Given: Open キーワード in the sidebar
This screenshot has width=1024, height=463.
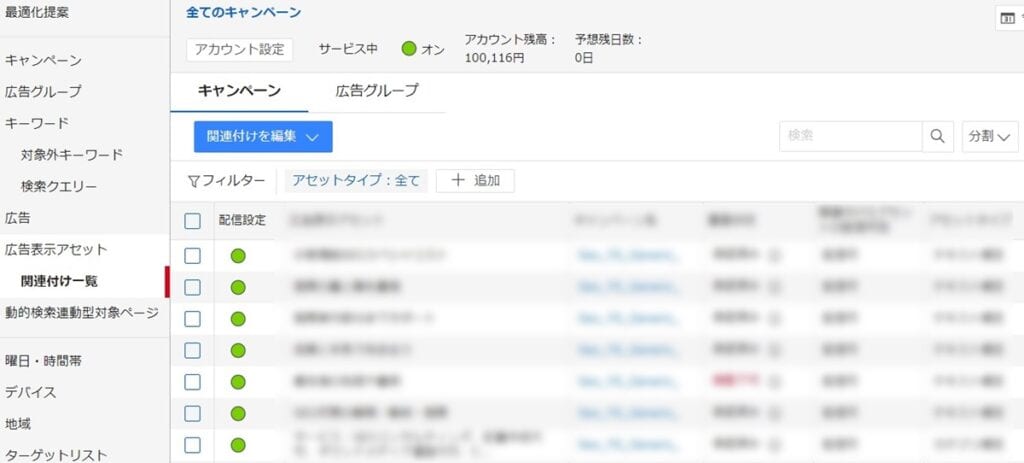Looking at the screenshot, I should [x=37, y=123].
